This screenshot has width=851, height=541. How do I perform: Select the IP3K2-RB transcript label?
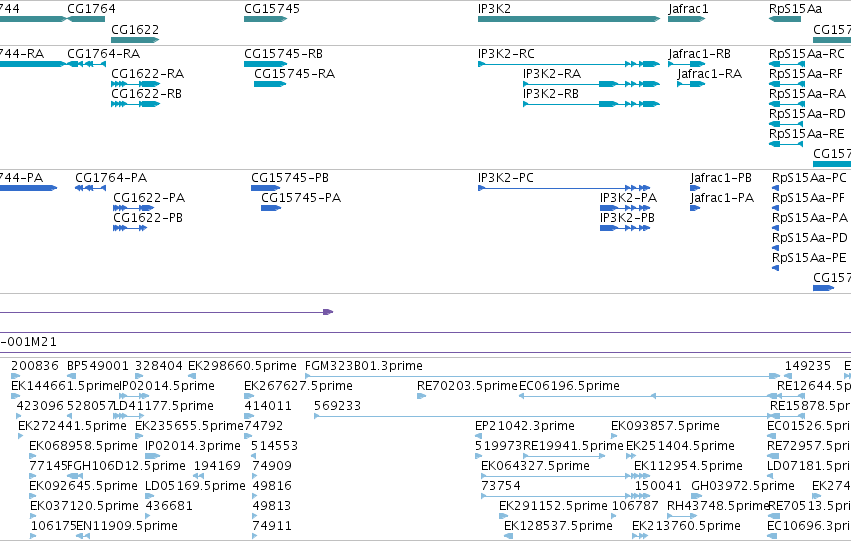tap(551, 94)
